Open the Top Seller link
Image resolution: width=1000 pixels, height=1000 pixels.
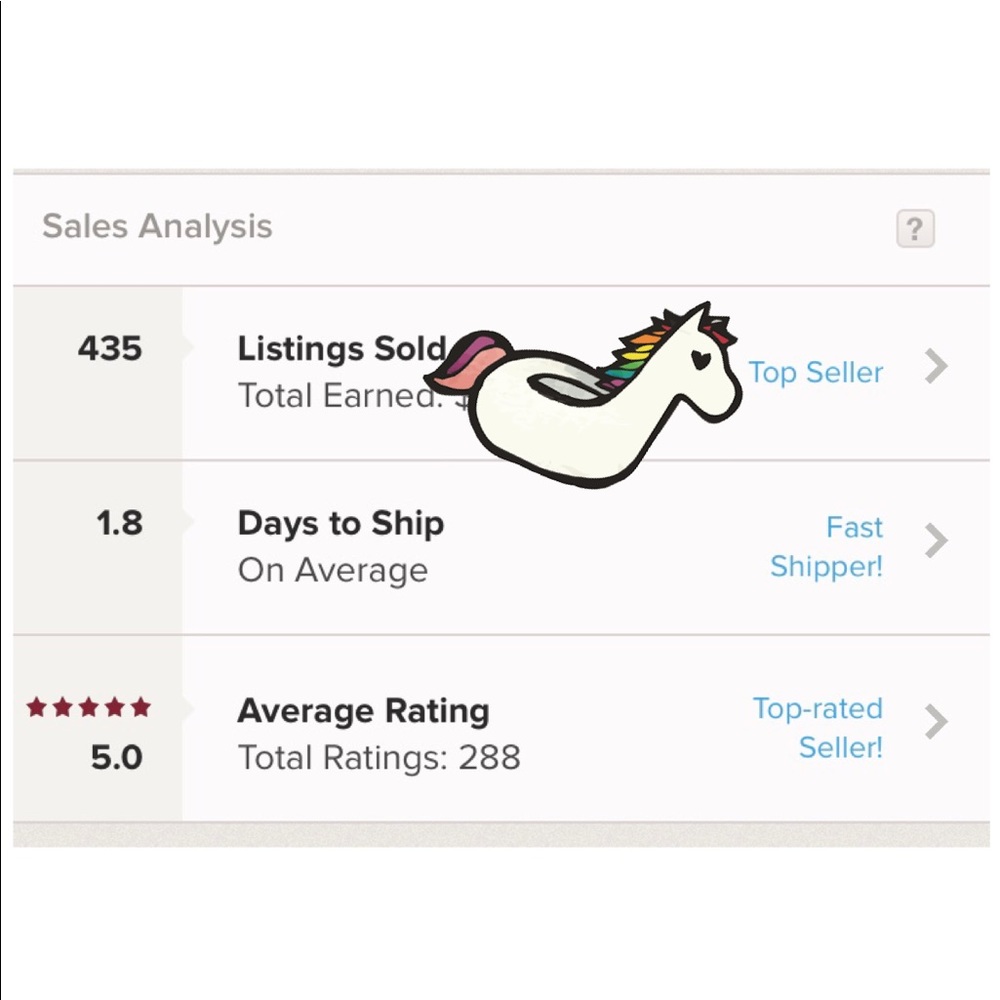816,373
